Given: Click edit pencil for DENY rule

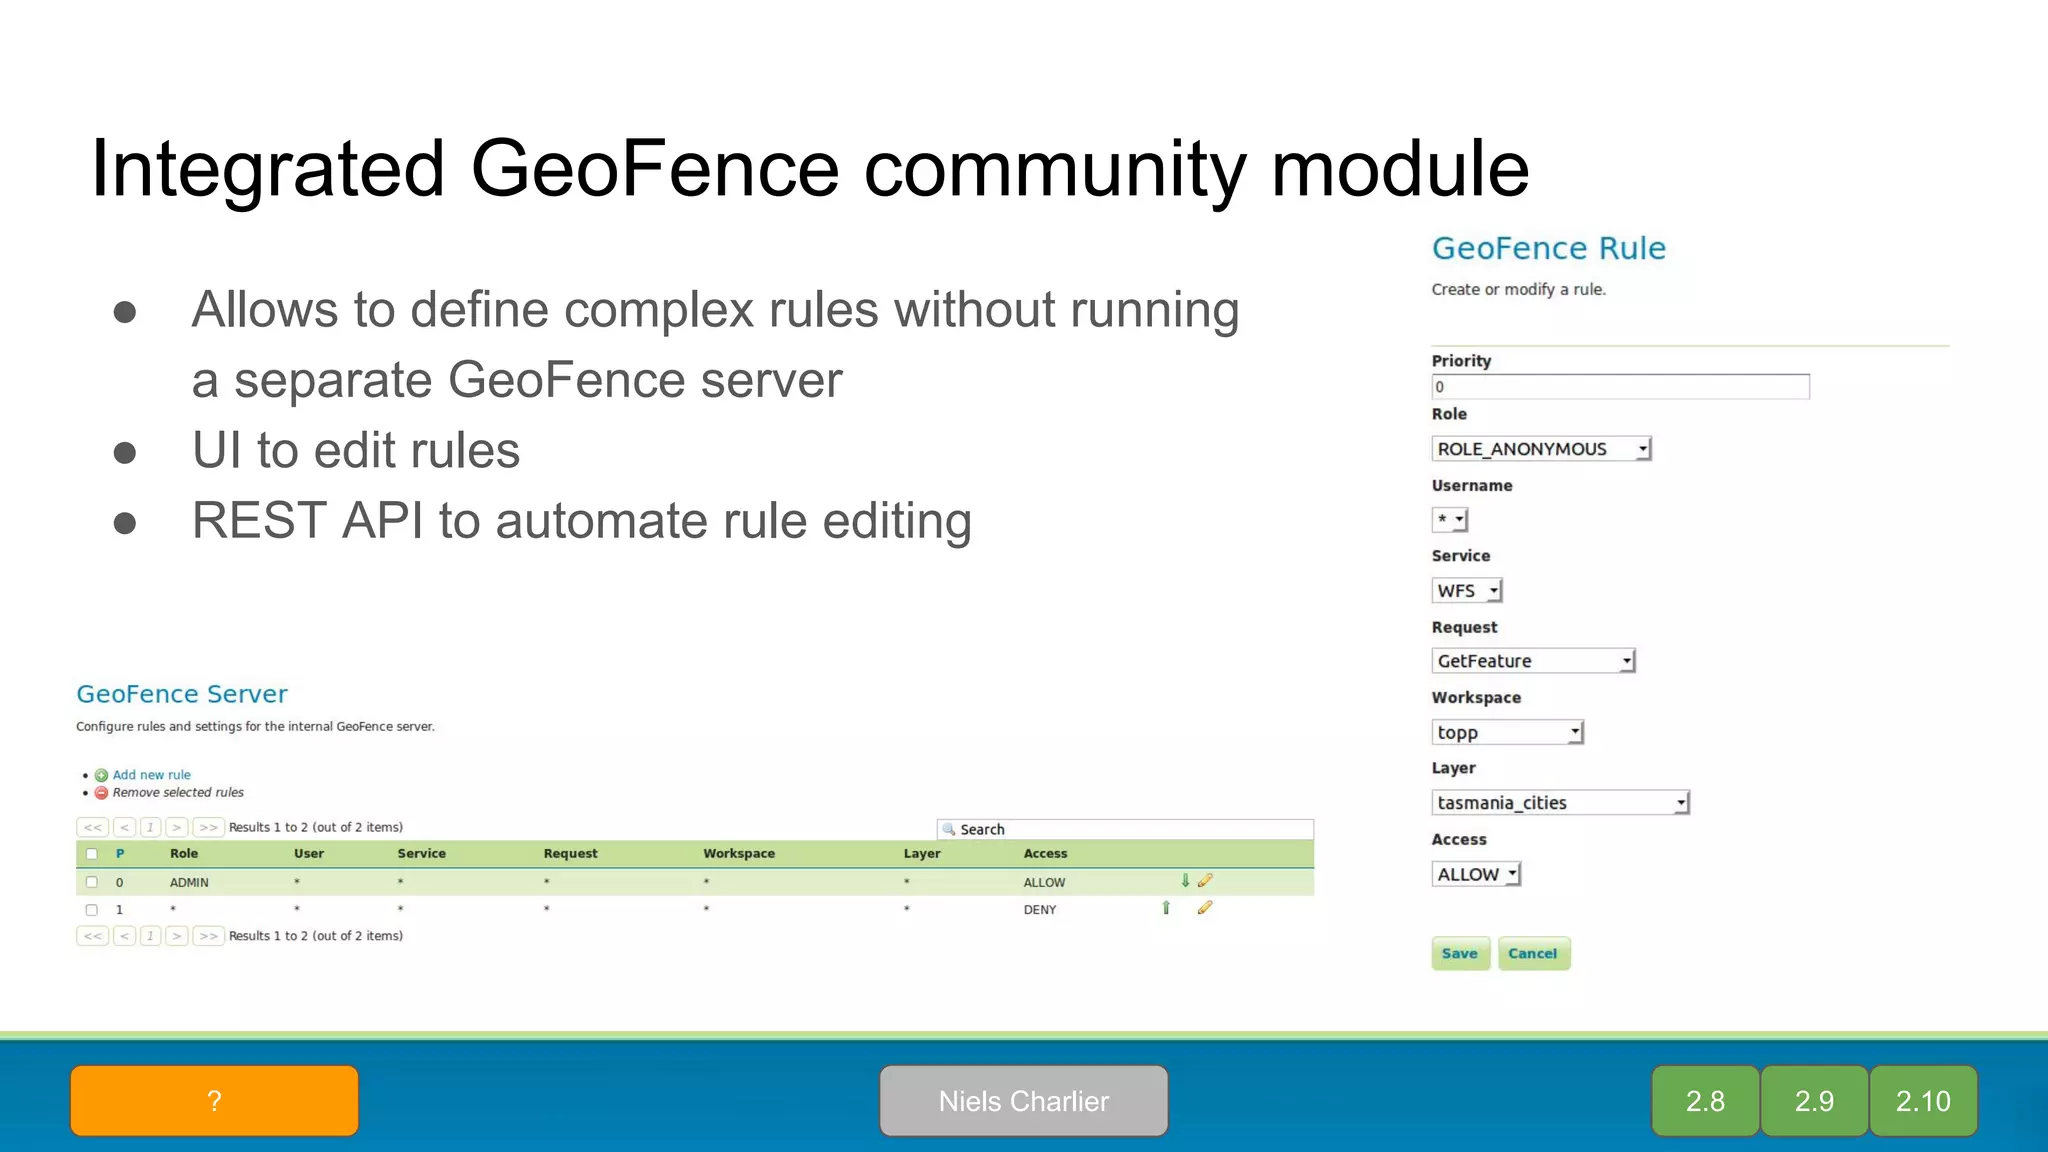Looking at the screenshot, I should click(1205, 908).
